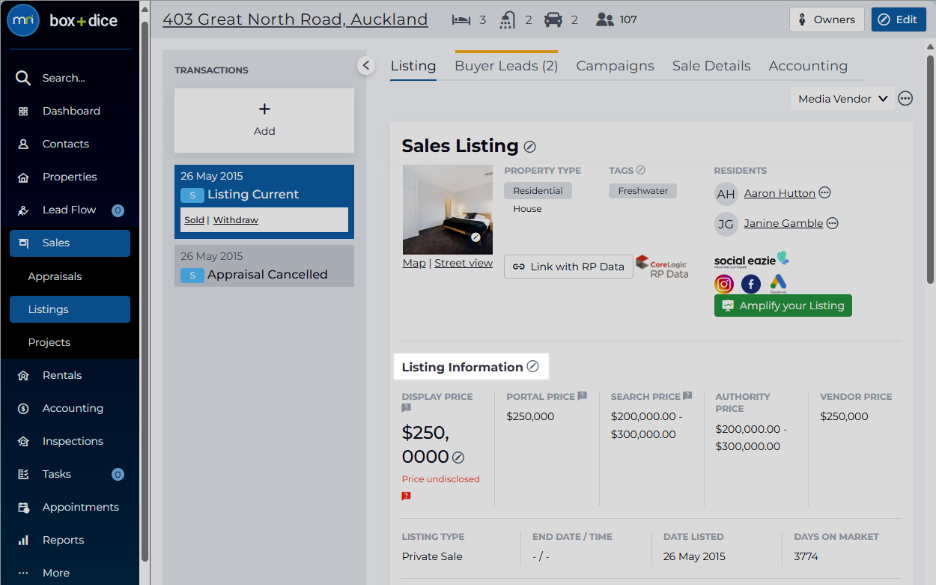The width and height of the screenshot is (936, 585).
Task: Open the Media Vendor dropdown
Action: [x=843, y=99]
